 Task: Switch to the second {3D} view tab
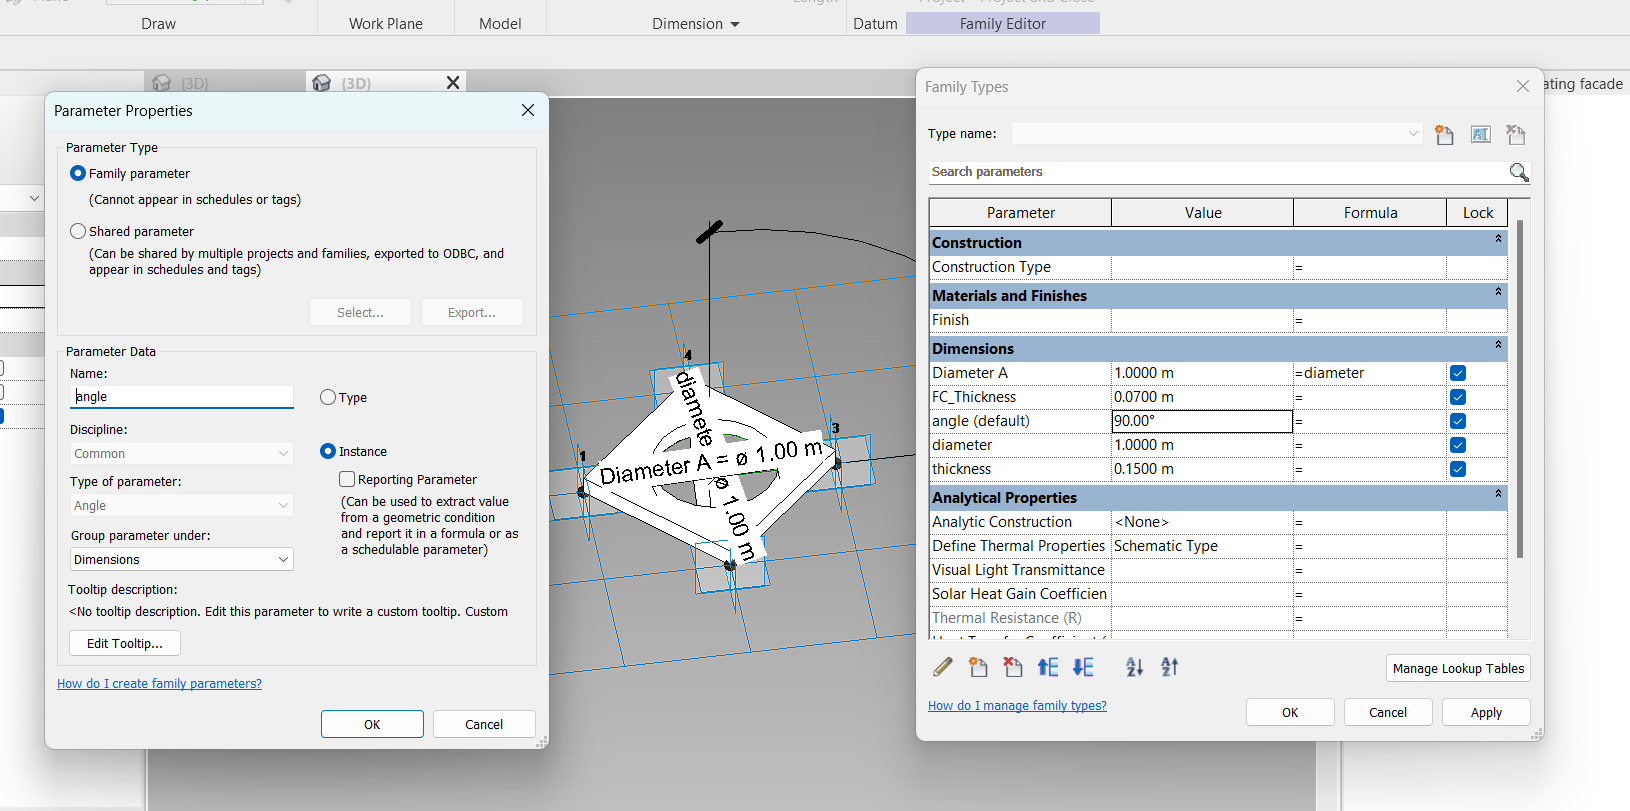click(356, 83)
